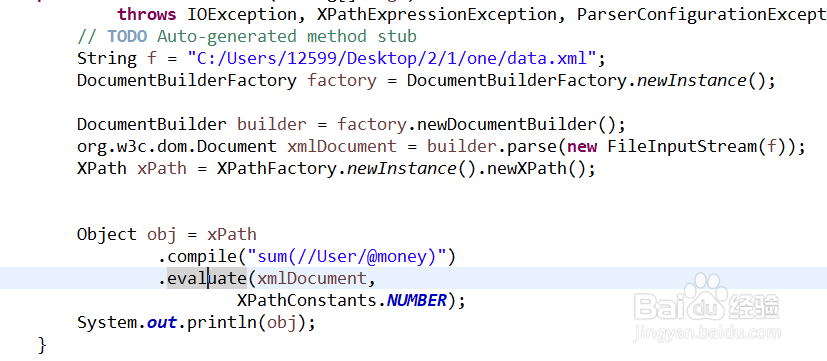Click the string "sum(//User/@money)"
The height and width of the screenshot is (361, 827).
[347, 256]
